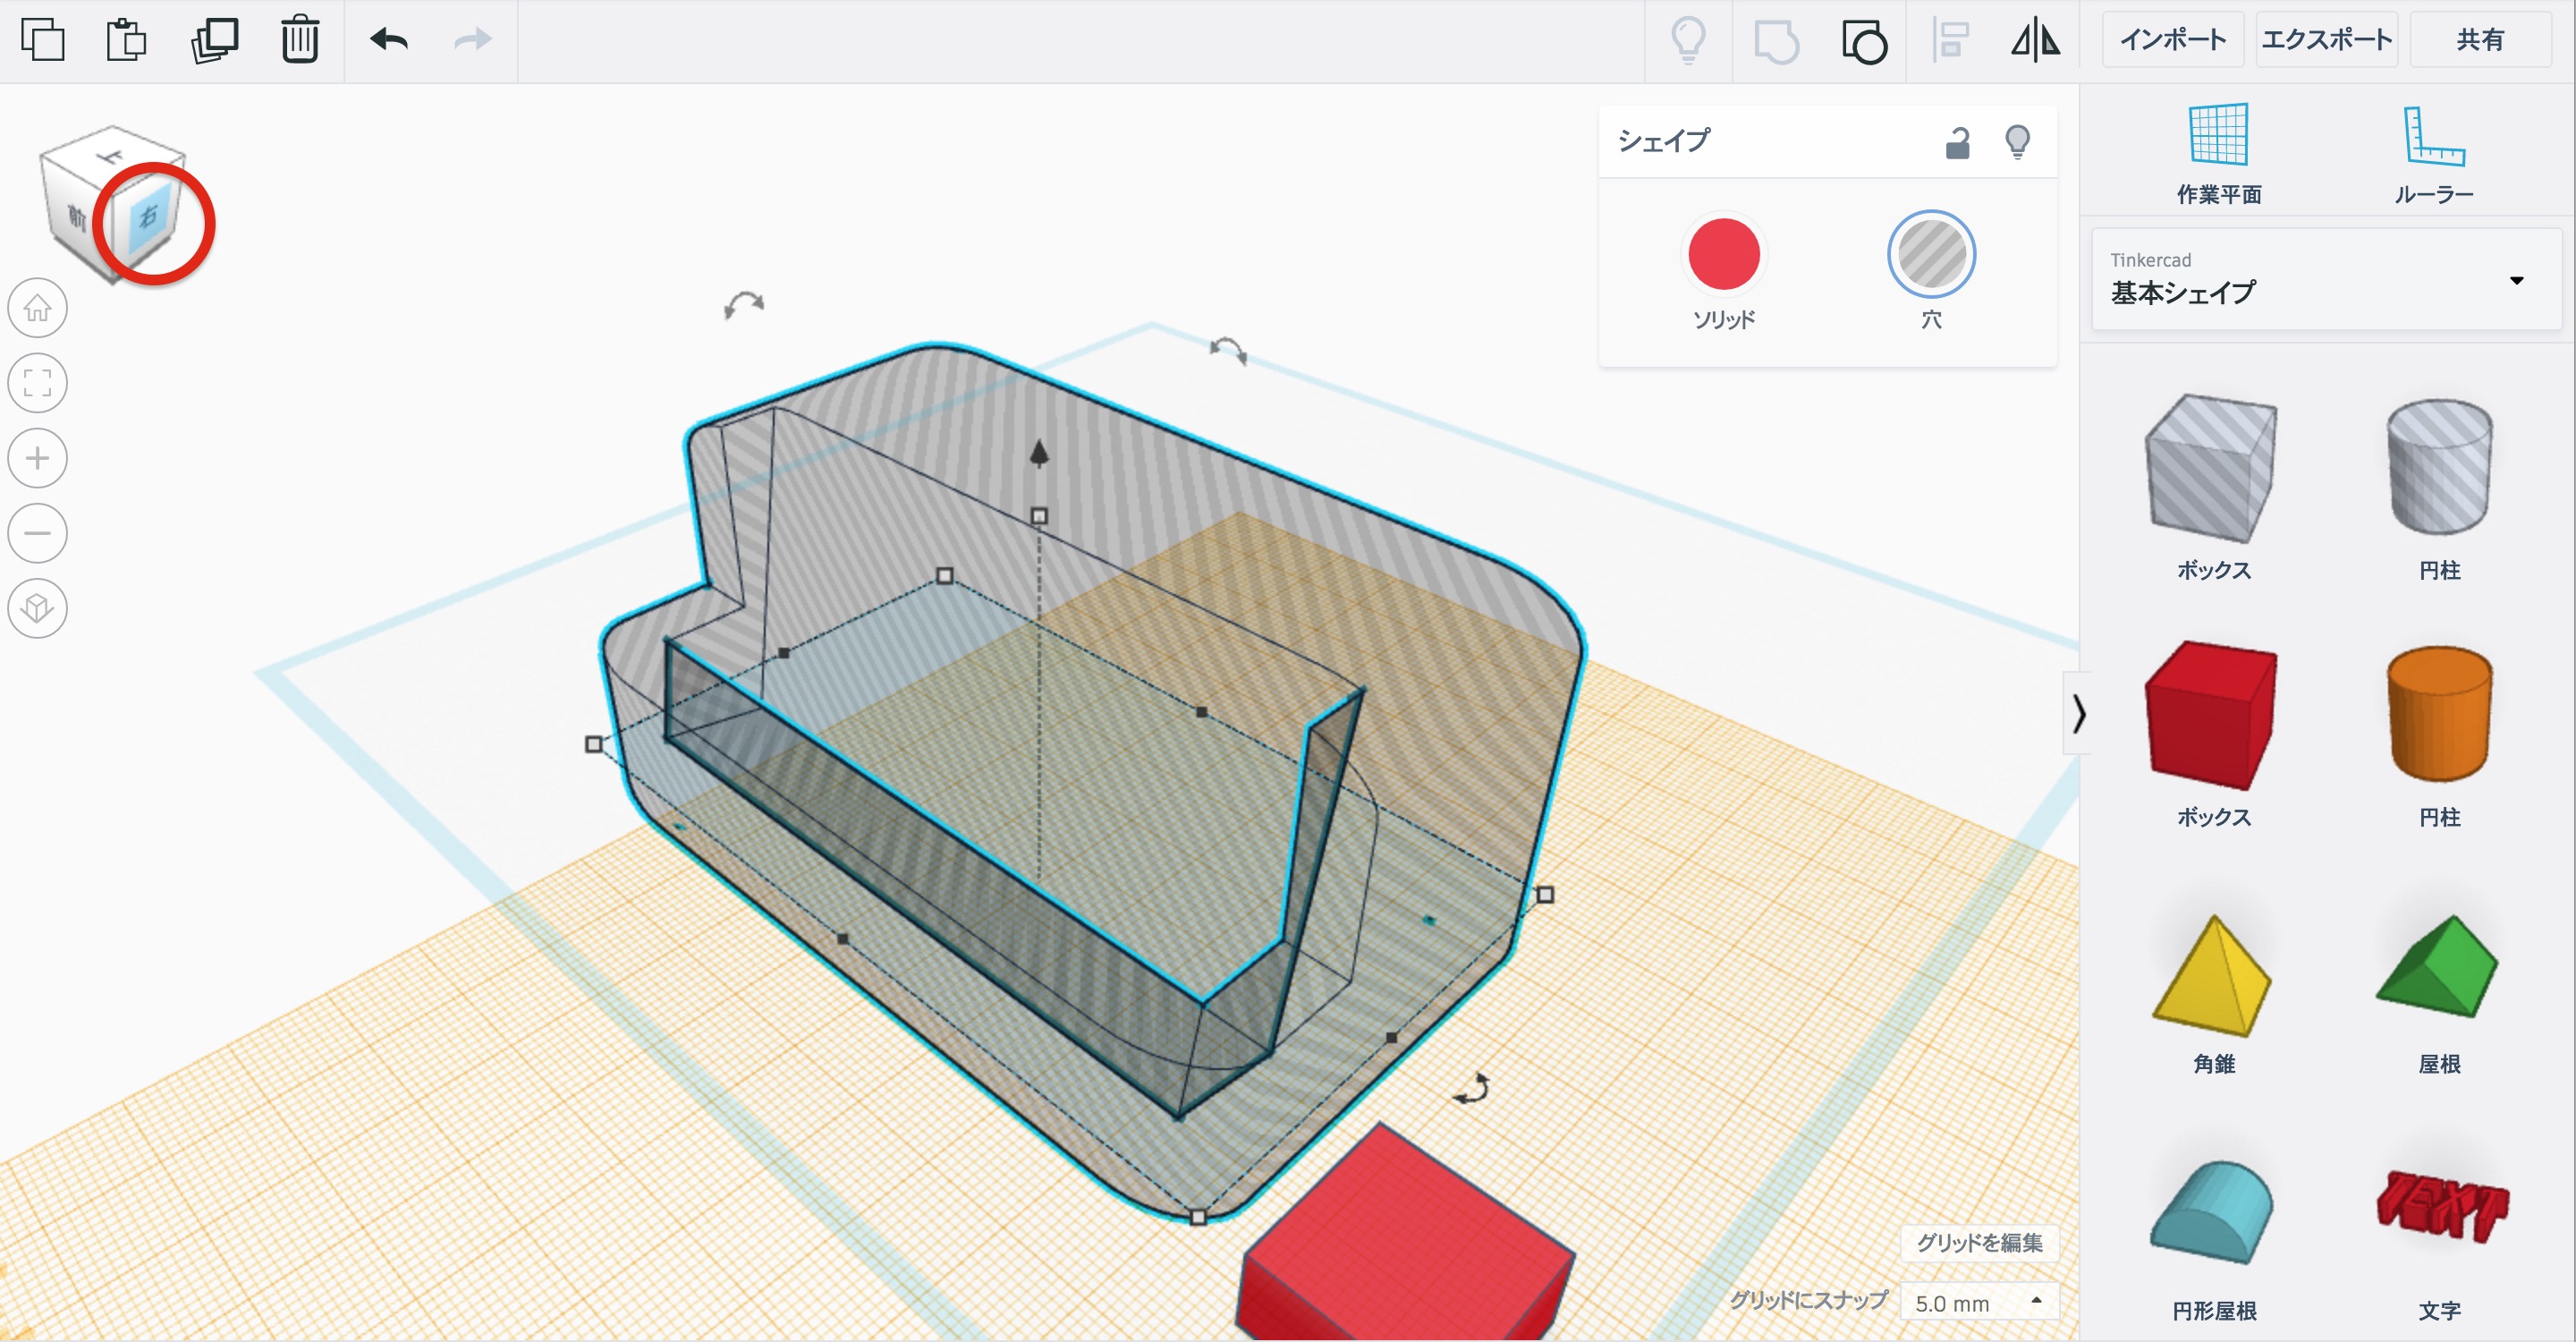The height and width of the screenshot is (1342, 2576).
Task: Click the Undo arrow
Action: pyautogui.click(x=389, y=40)
